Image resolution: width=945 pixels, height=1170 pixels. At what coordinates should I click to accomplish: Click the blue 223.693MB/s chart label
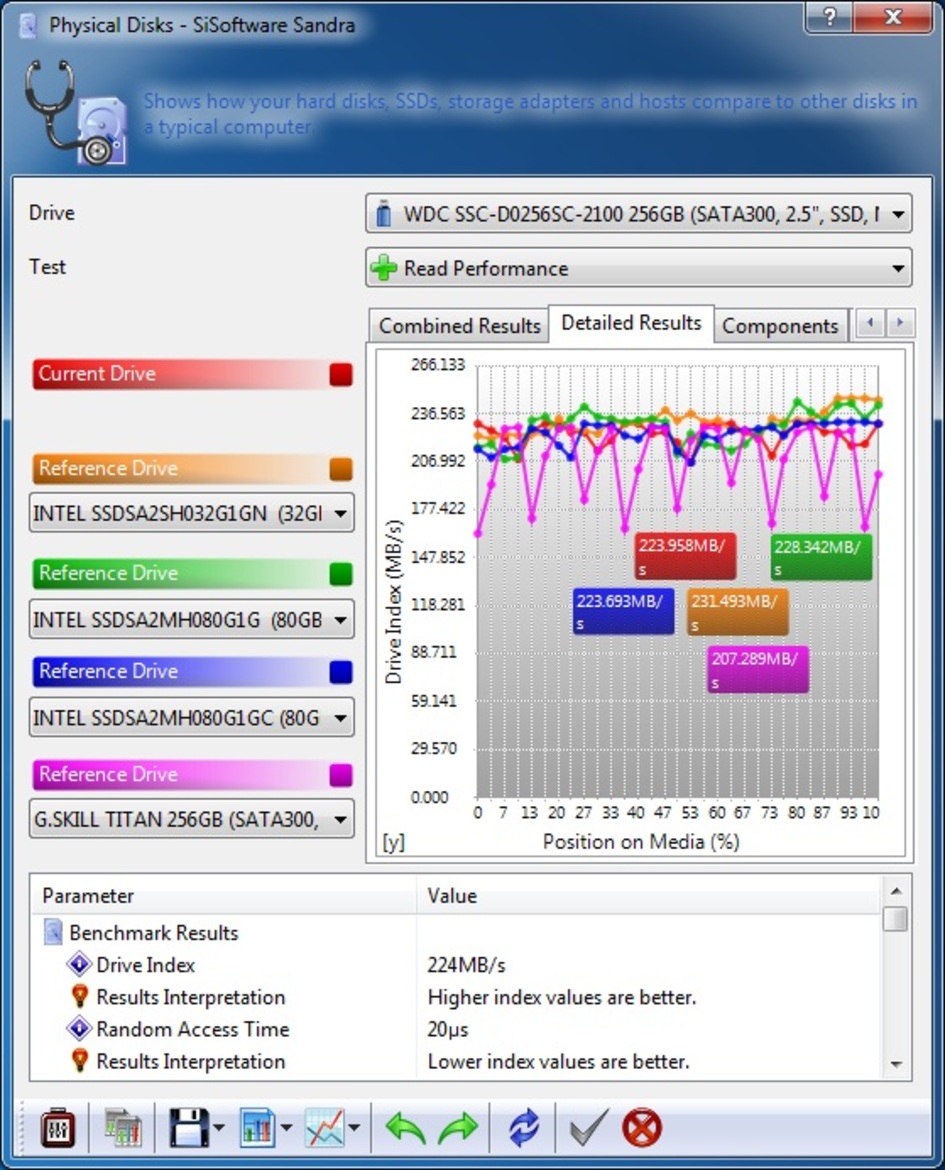[623, 612]
